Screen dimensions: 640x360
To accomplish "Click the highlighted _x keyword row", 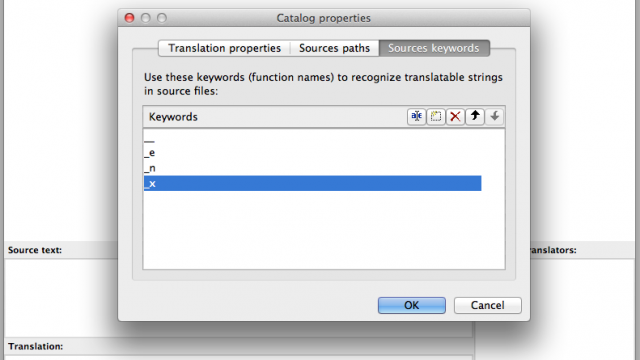I will tap(313, 183).
